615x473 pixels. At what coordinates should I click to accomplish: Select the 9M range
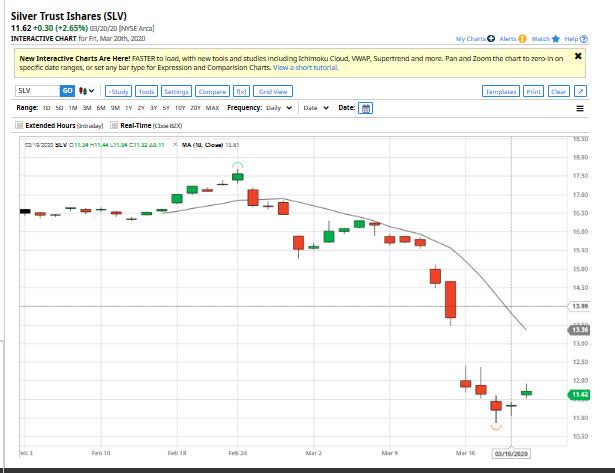pos(115,108)
